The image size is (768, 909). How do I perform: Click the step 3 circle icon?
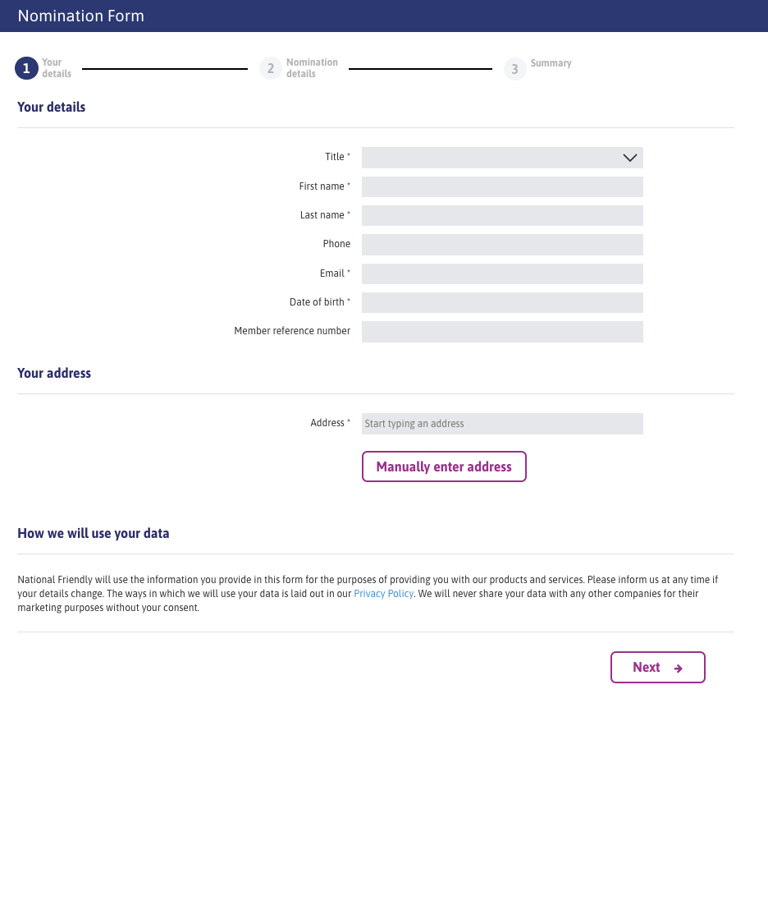click(515, 68)
